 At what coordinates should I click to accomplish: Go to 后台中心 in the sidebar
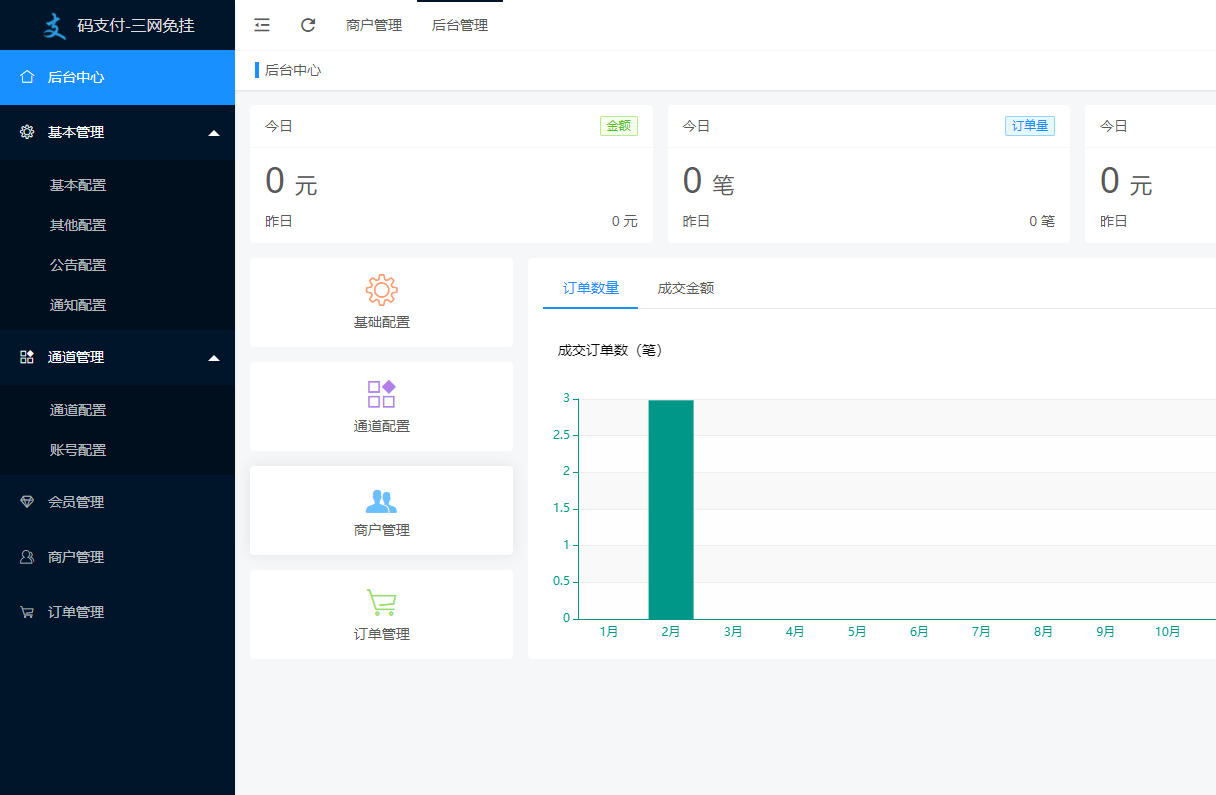[x=76, y=77]
